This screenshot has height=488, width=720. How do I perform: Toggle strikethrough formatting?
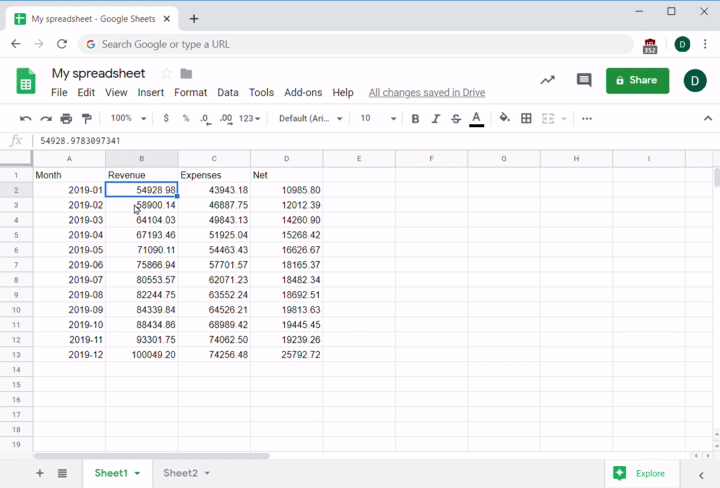[456, 118]
